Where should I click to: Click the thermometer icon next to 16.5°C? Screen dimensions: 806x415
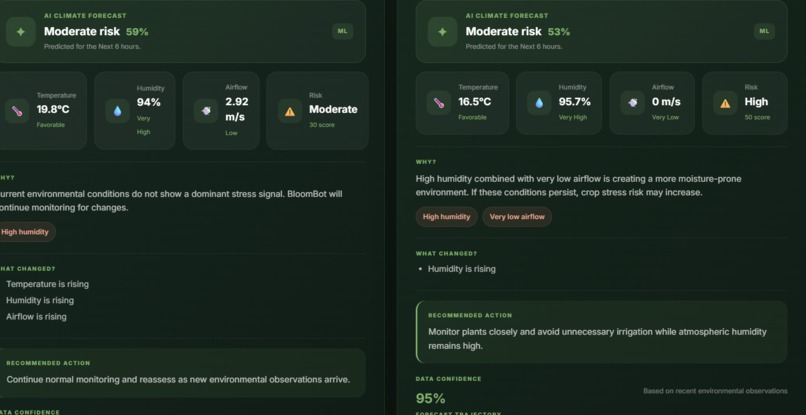click(x=438, y=103)
